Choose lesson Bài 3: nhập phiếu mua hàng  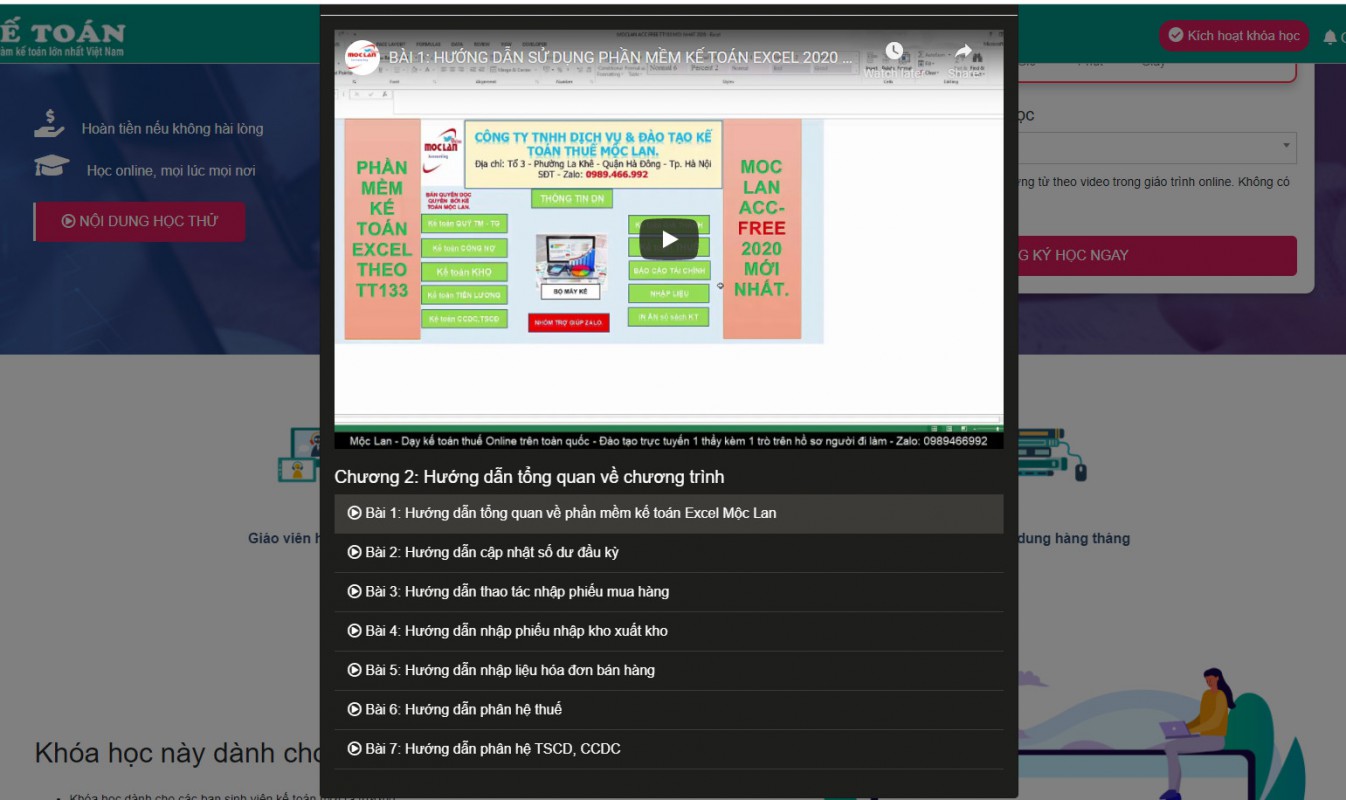[x=668, y=591]
